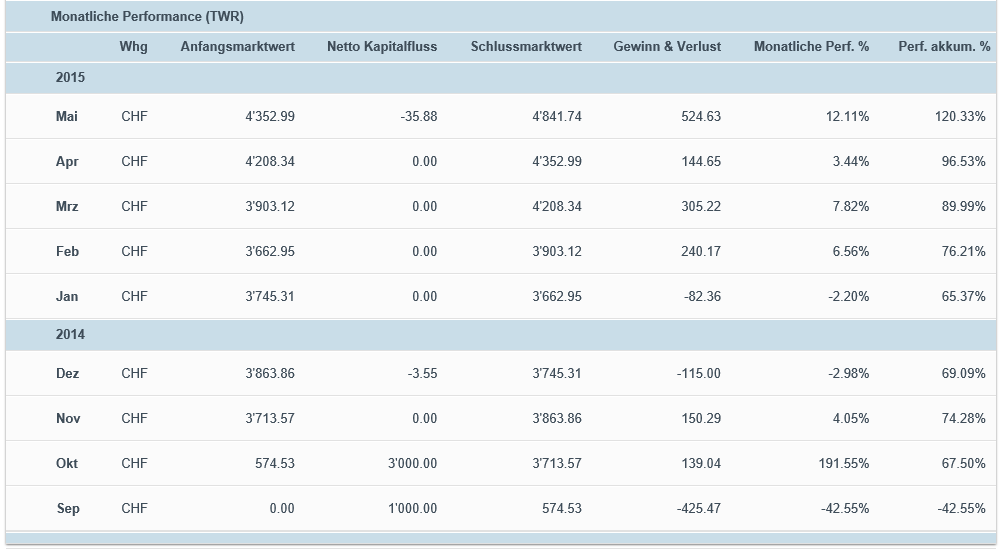This screenshot has height=551, width=1001.
Task: Click CHF currency in Nov row
Action: pyautogui.click(x=134, y=418)
